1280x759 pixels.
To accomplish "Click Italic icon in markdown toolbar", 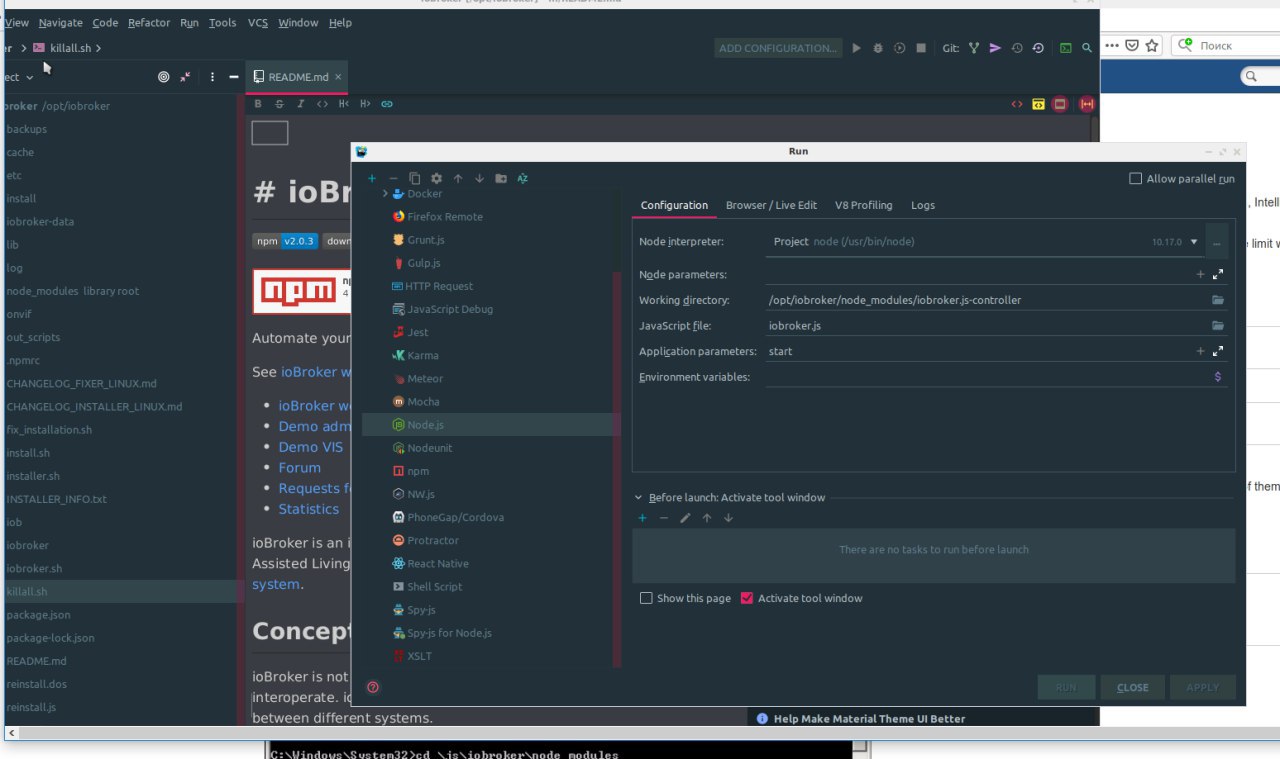I will [x=300, y=103].
